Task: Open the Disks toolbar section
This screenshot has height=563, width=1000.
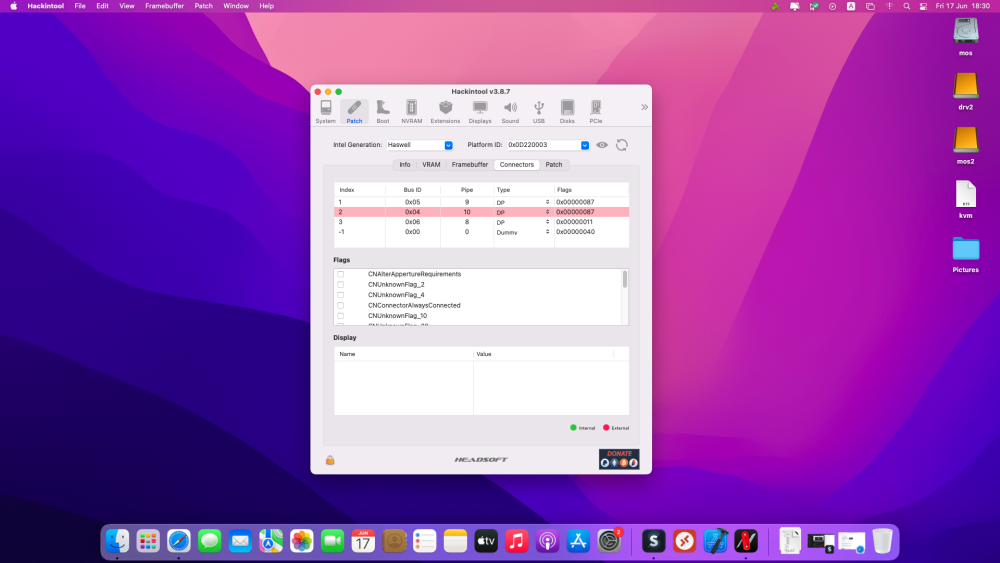Action: 567,112
